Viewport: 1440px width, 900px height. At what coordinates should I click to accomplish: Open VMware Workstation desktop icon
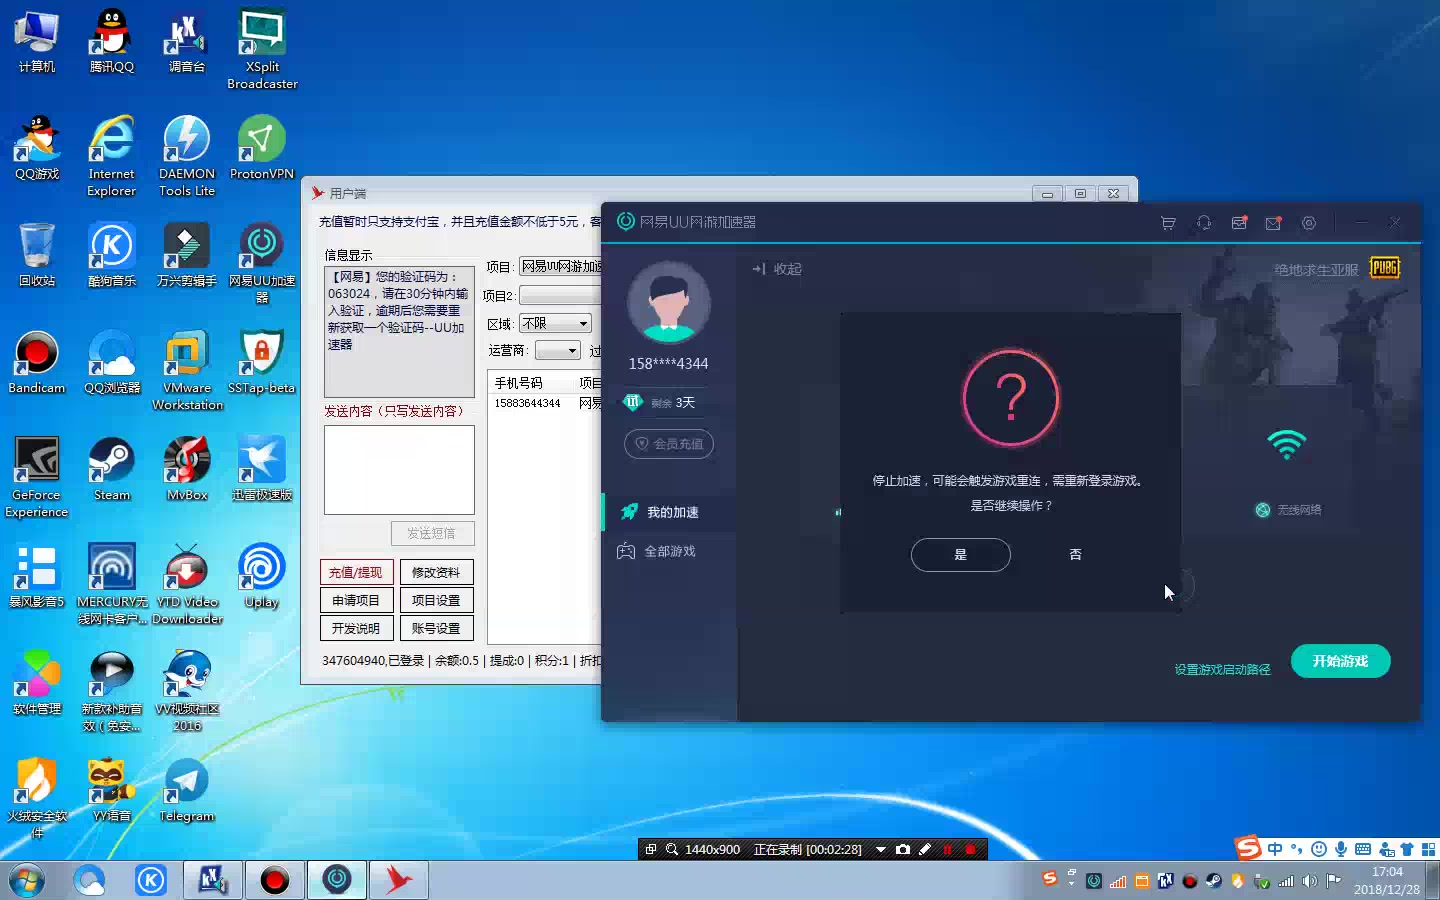[x=187, y=370]
